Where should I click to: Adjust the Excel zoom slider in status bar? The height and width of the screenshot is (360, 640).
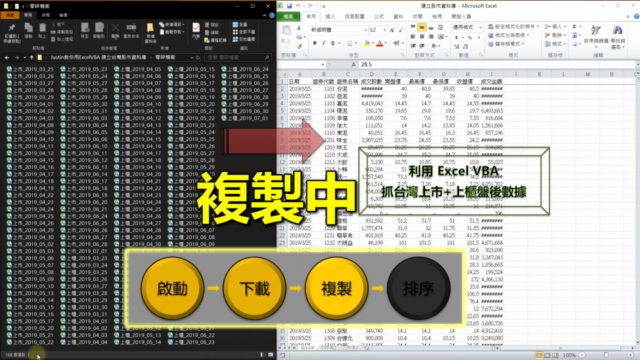pyautogui.click(x=606, y=356)
